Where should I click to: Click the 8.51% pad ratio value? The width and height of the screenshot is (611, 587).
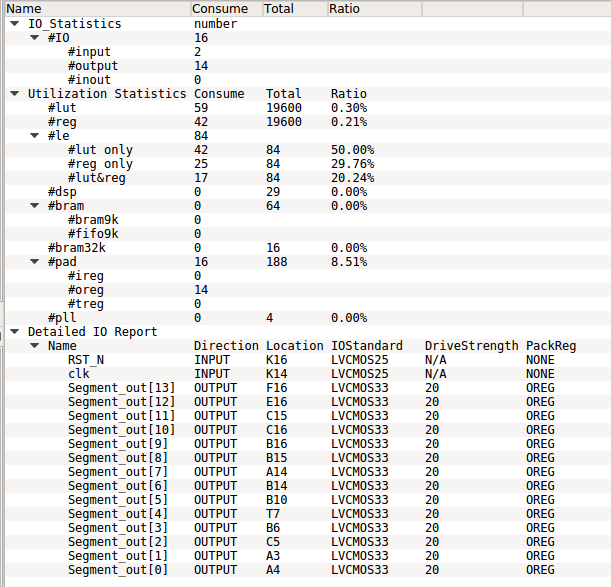pos(349,262)
